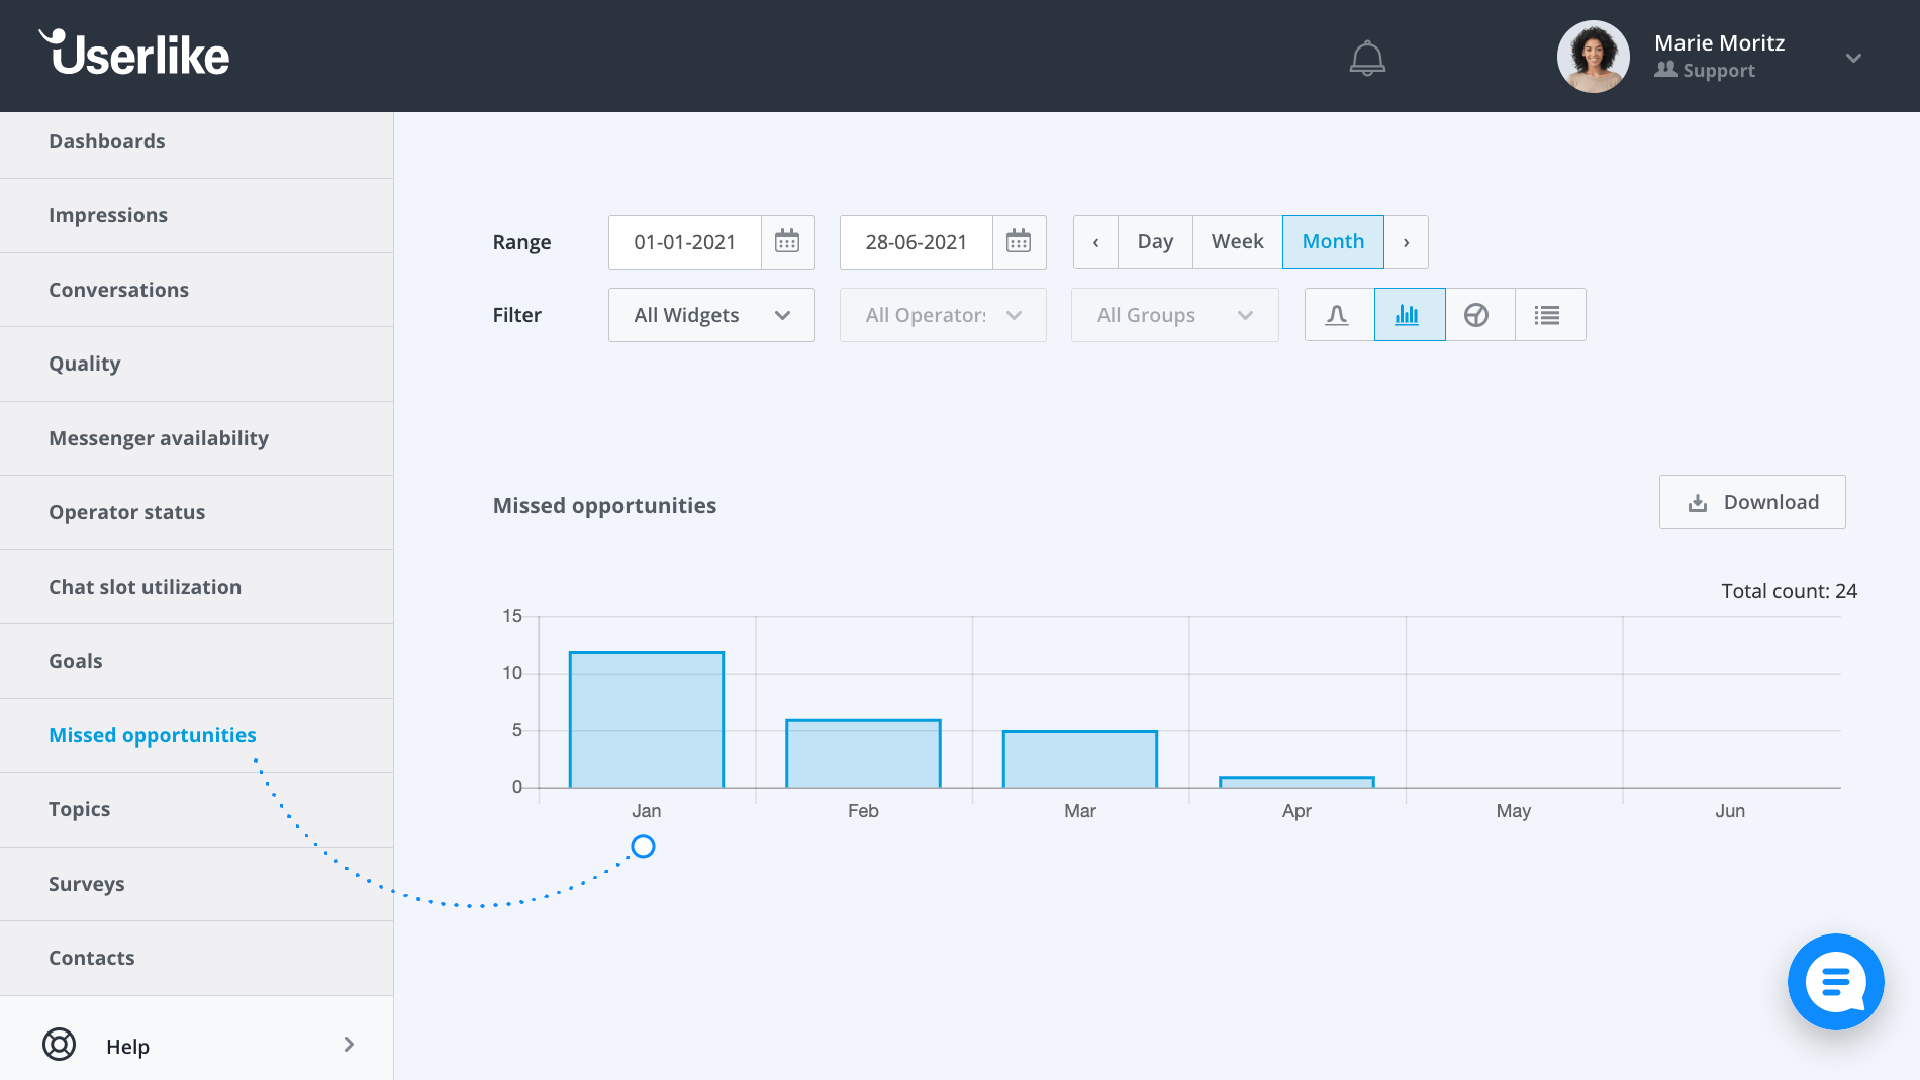
Task: Click the Support role label
Action: tap(1719, 71)
